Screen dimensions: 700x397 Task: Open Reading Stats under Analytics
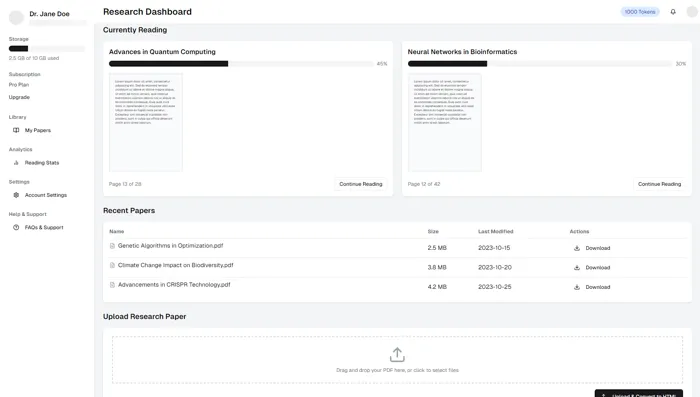pos(42,163)
